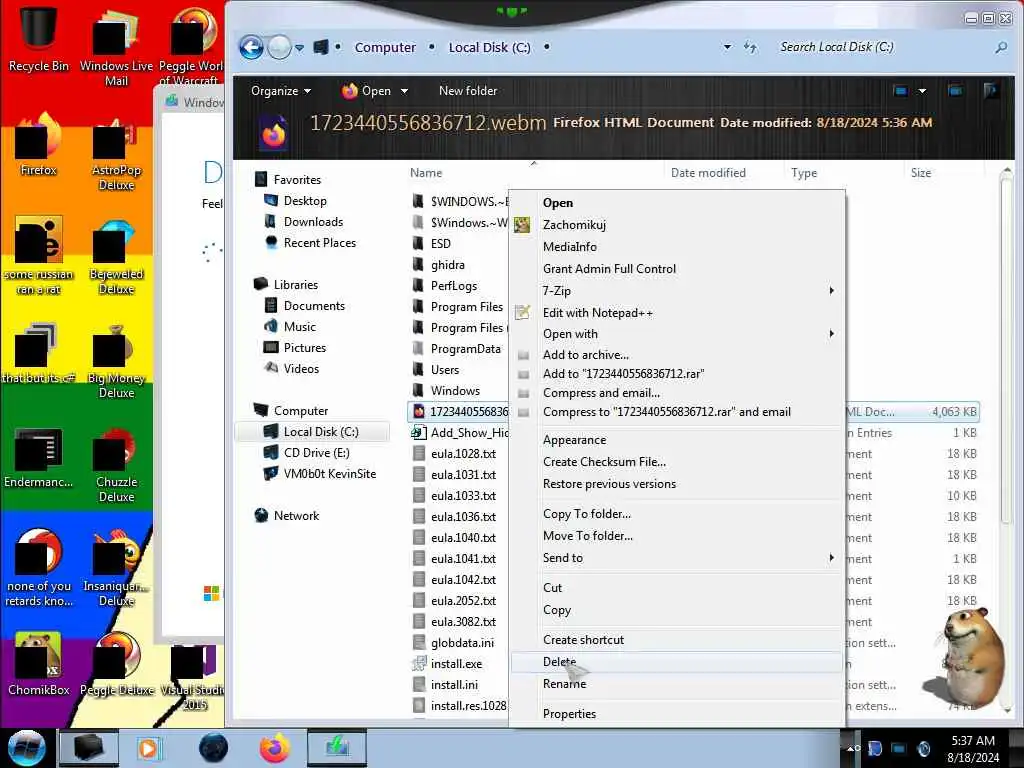1024x768 pixels.
Task: Choose Delete in context menu
Action: (x=677, y=662)
